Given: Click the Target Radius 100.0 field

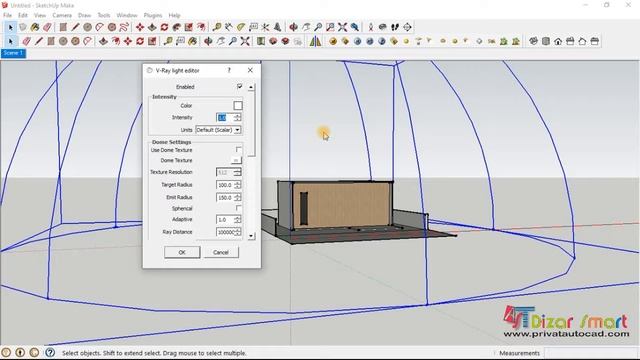Looking at the screenshot, I should tap(225, 185).
